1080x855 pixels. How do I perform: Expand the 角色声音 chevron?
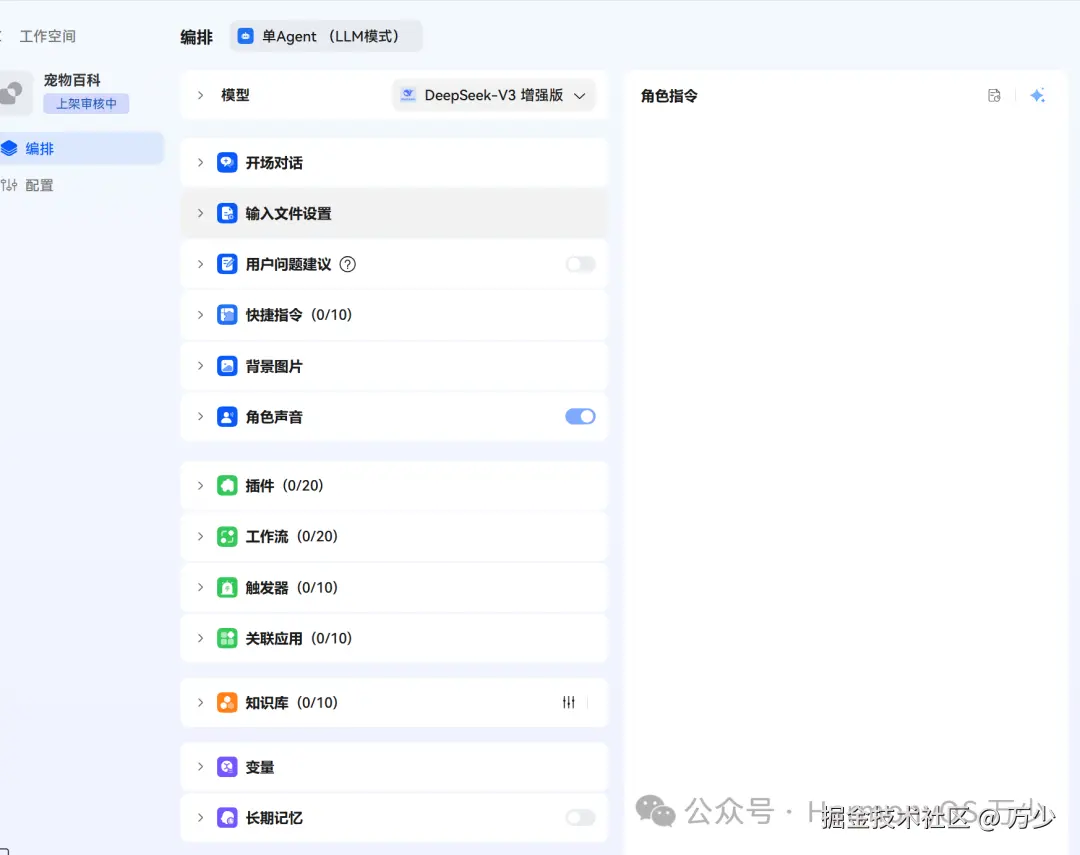pos(200,417)
